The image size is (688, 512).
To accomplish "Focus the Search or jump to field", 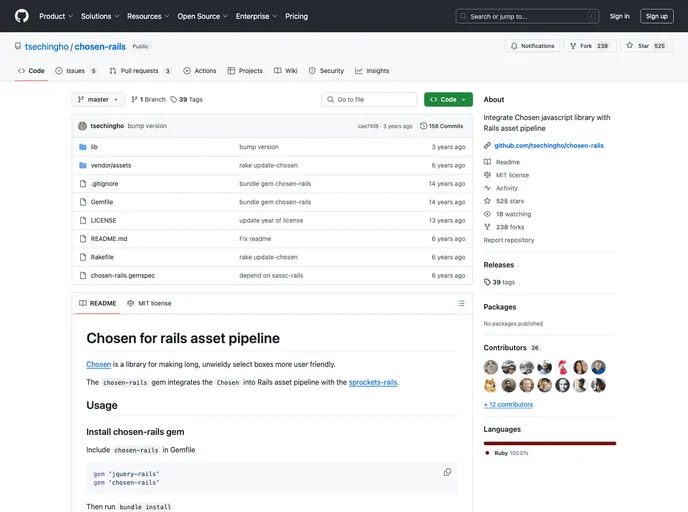I will coord(527,16).
